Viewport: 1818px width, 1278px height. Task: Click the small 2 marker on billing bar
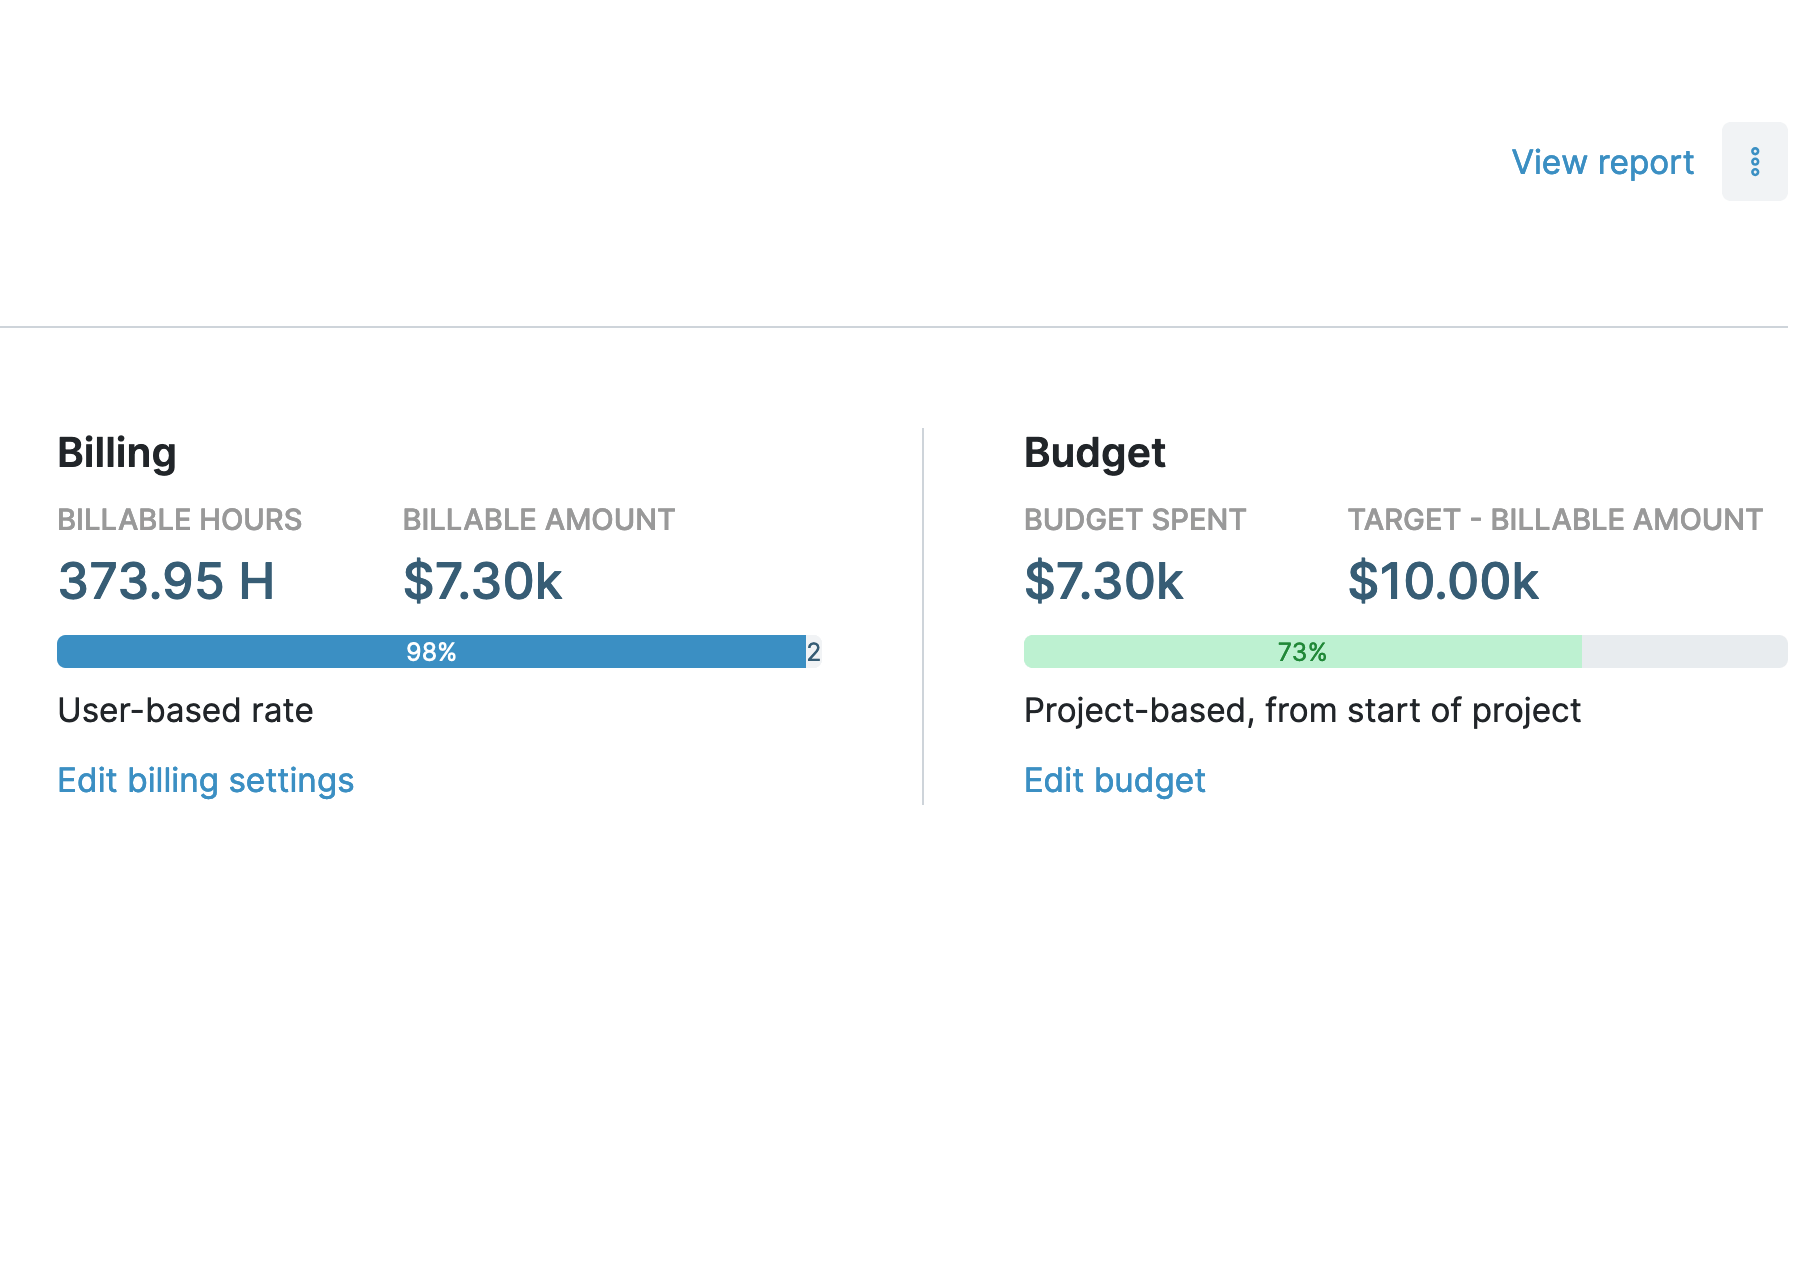pyautogui.click(x=814, y=652)
